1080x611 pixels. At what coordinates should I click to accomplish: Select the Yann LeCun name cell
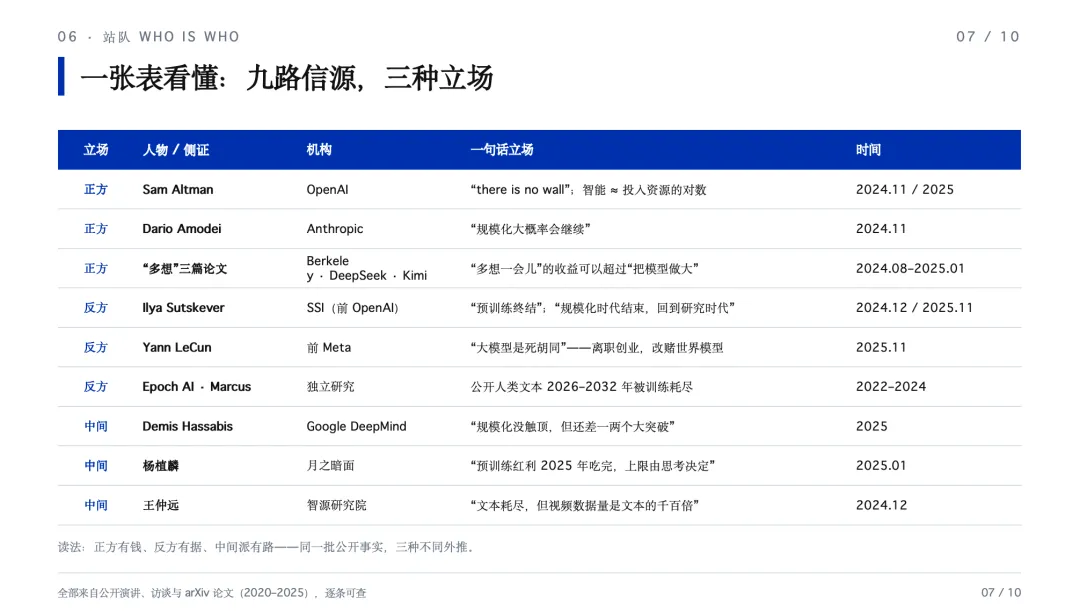(177, 347)
